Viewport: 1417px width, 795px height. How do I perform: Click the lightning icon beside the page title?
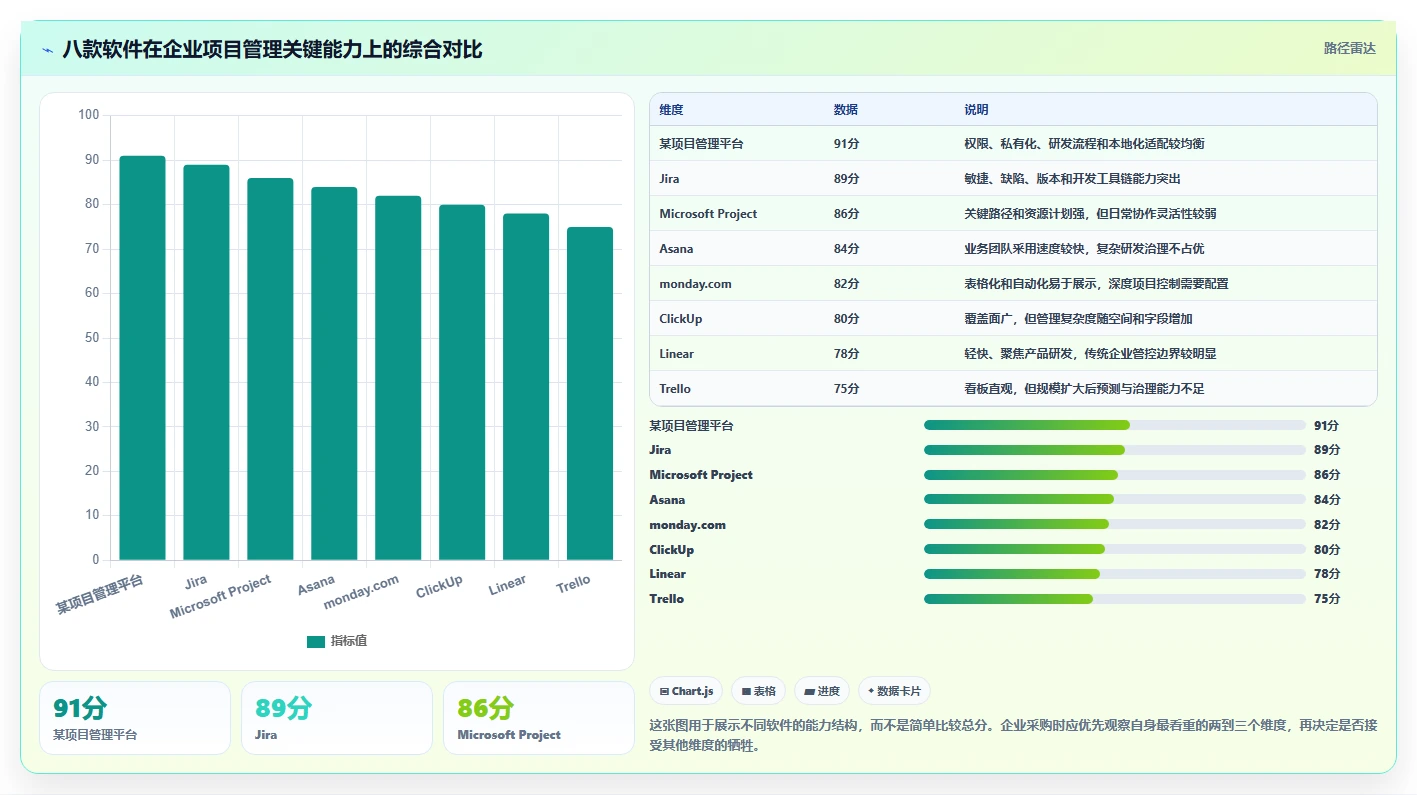[48, 50]
